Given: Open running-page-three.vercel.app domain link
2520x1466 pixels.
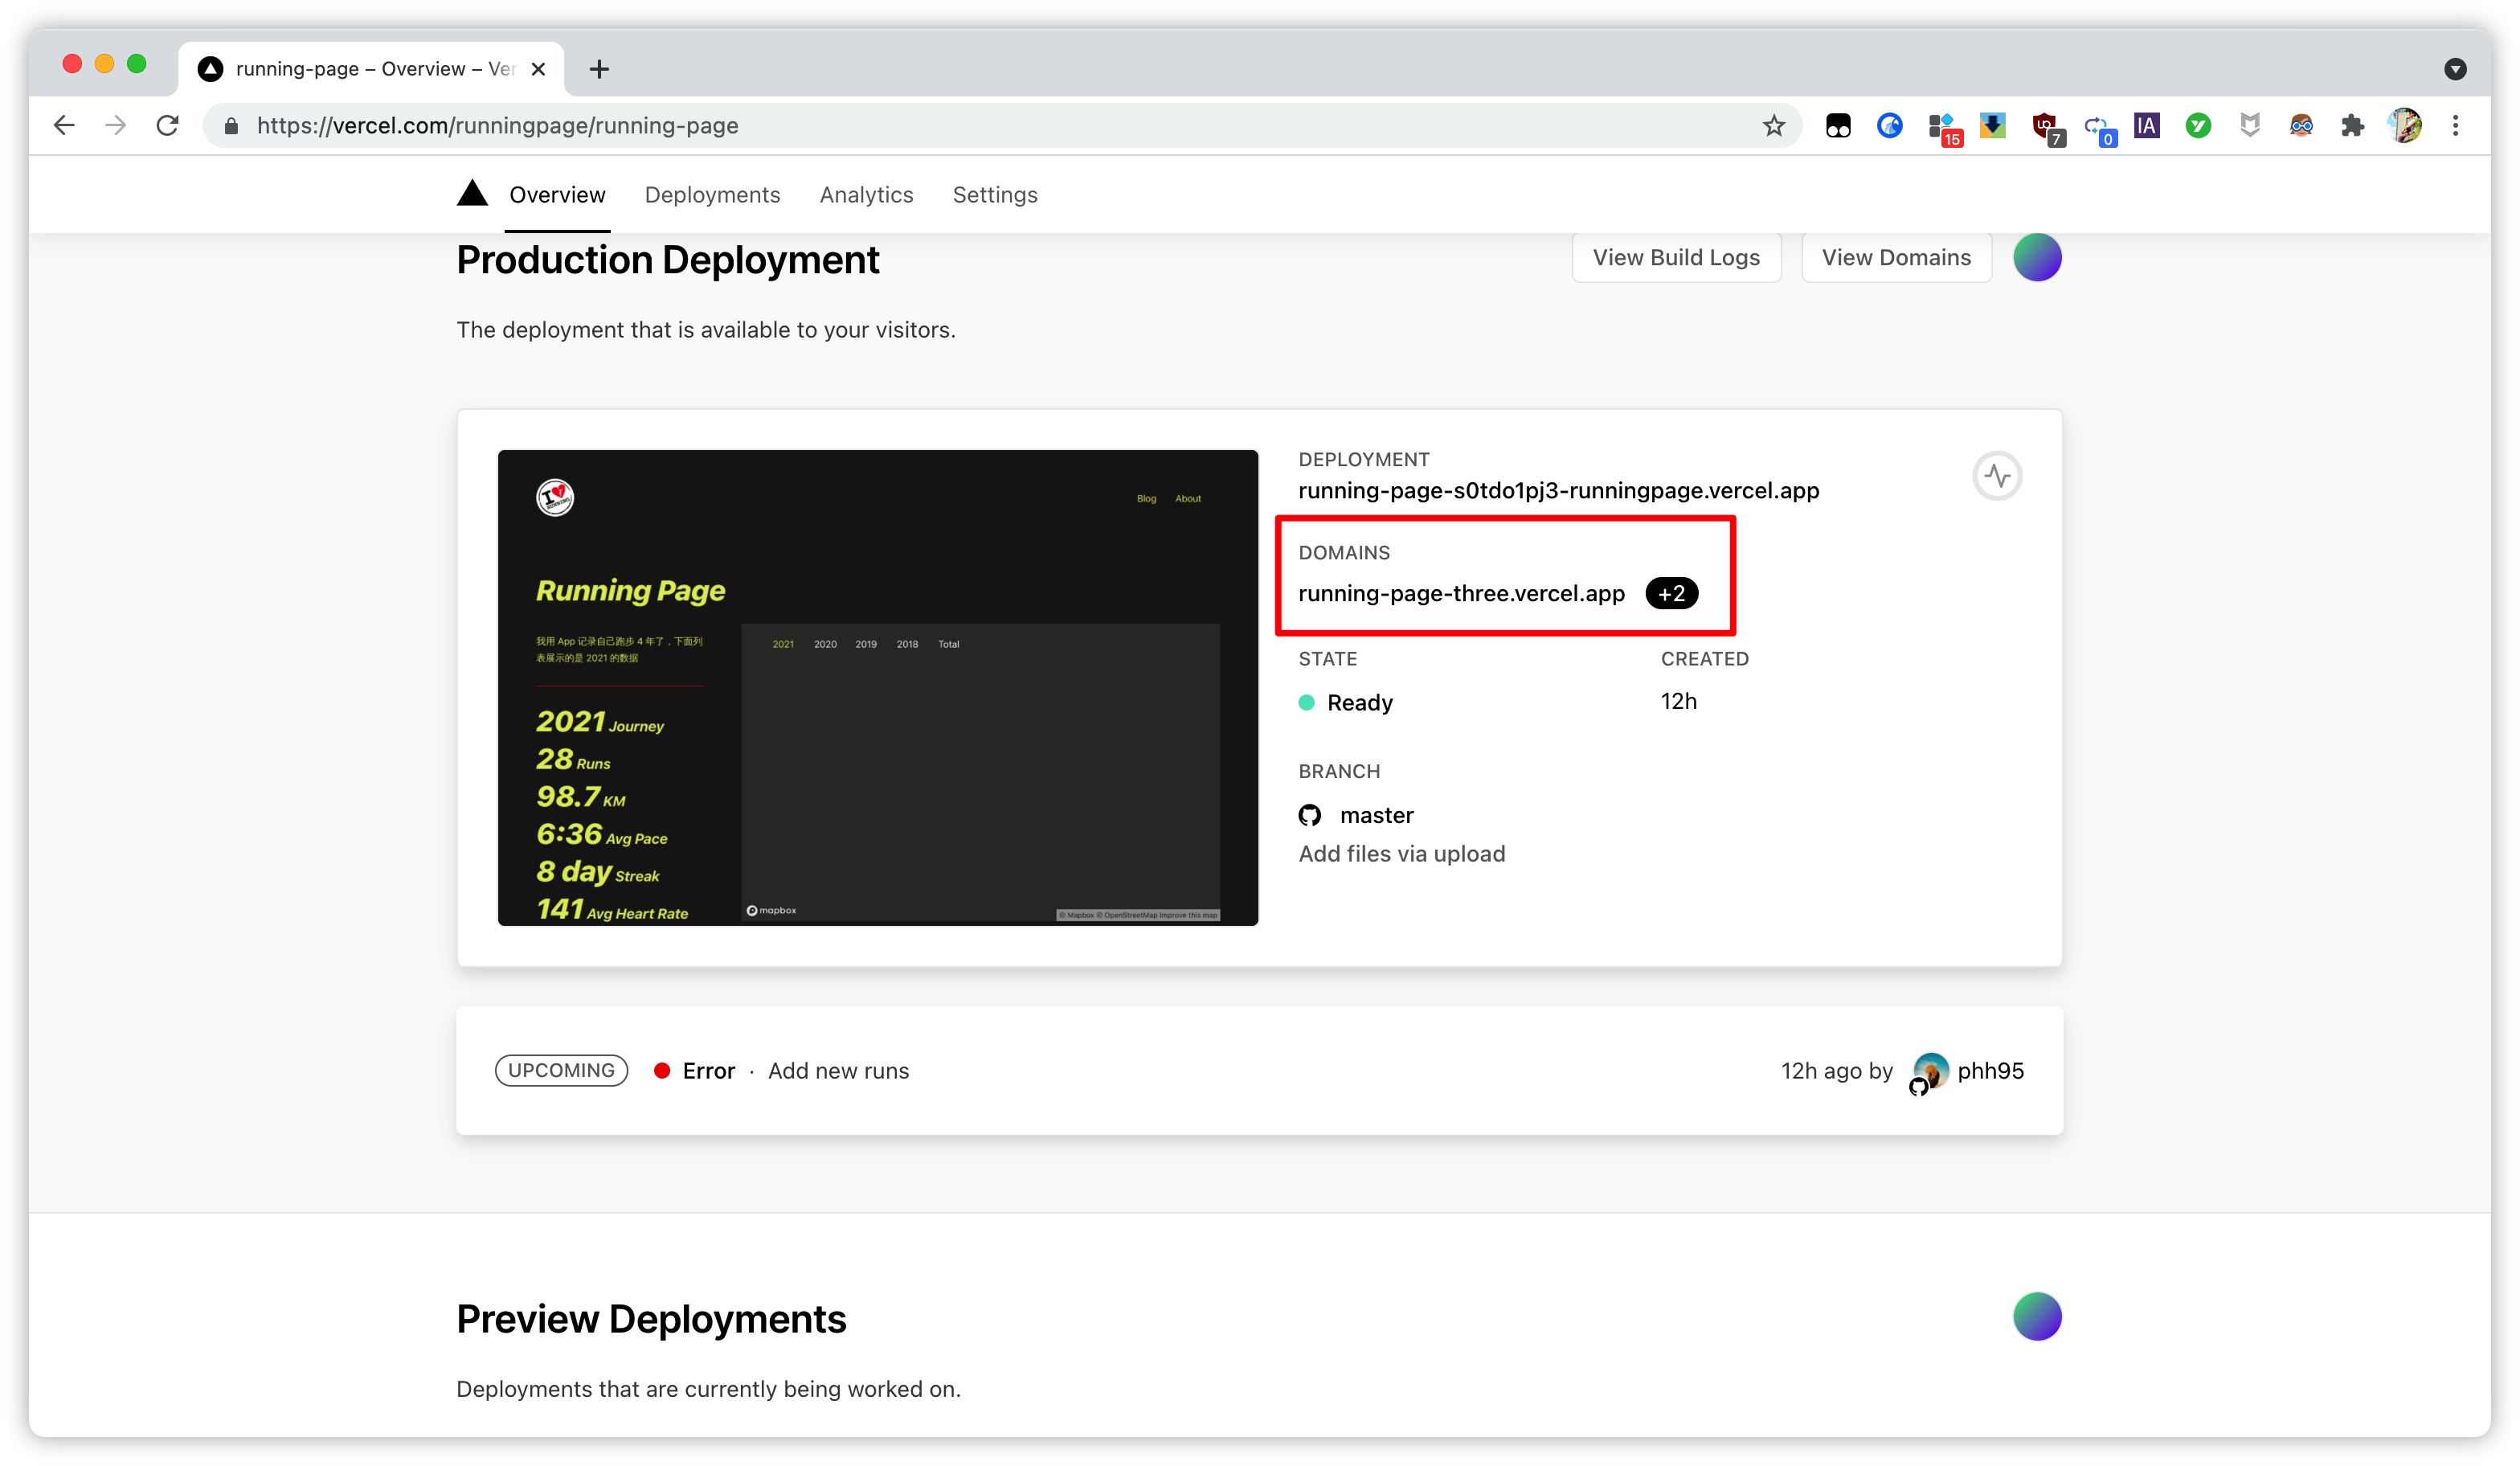Looking at the screenshot, I should tap(1461, 593).
